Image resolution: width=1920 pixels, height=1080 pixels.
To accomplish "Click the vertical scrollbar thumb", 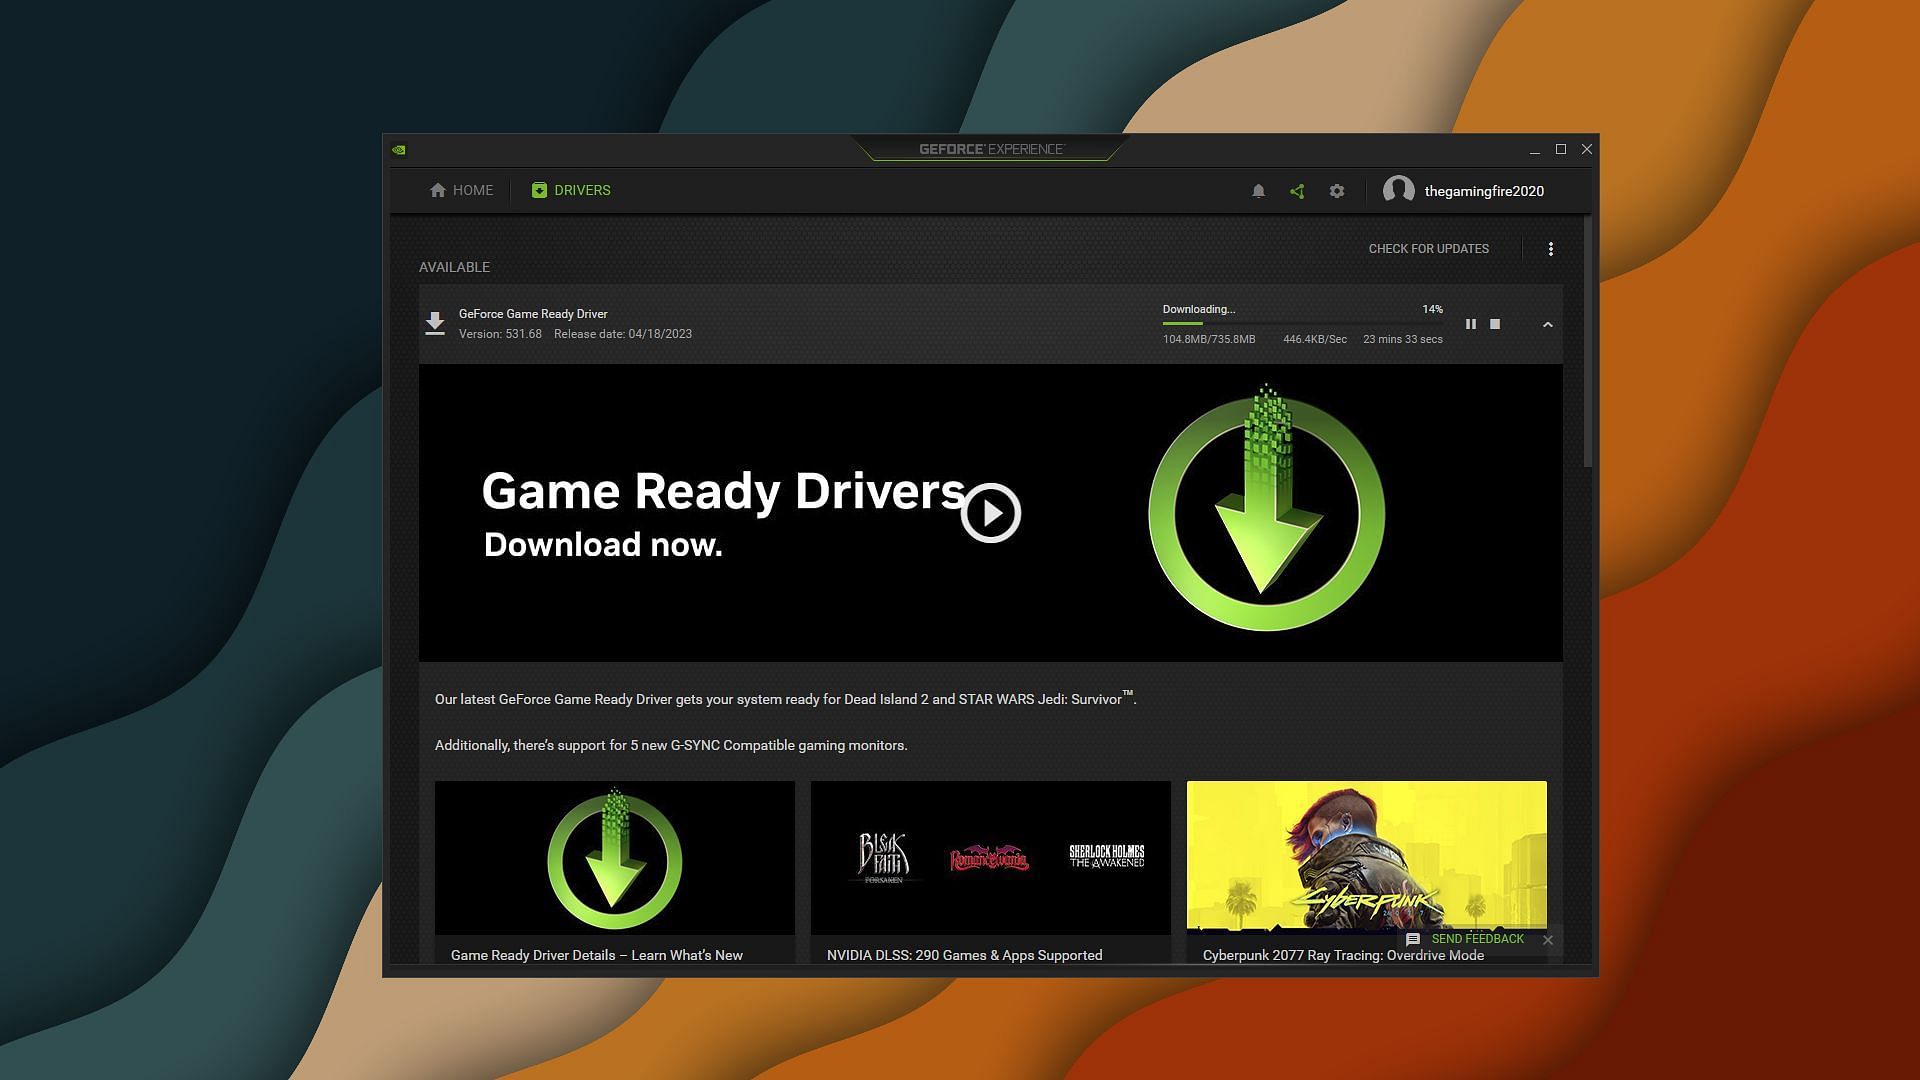I will [x=1588, y=342].
